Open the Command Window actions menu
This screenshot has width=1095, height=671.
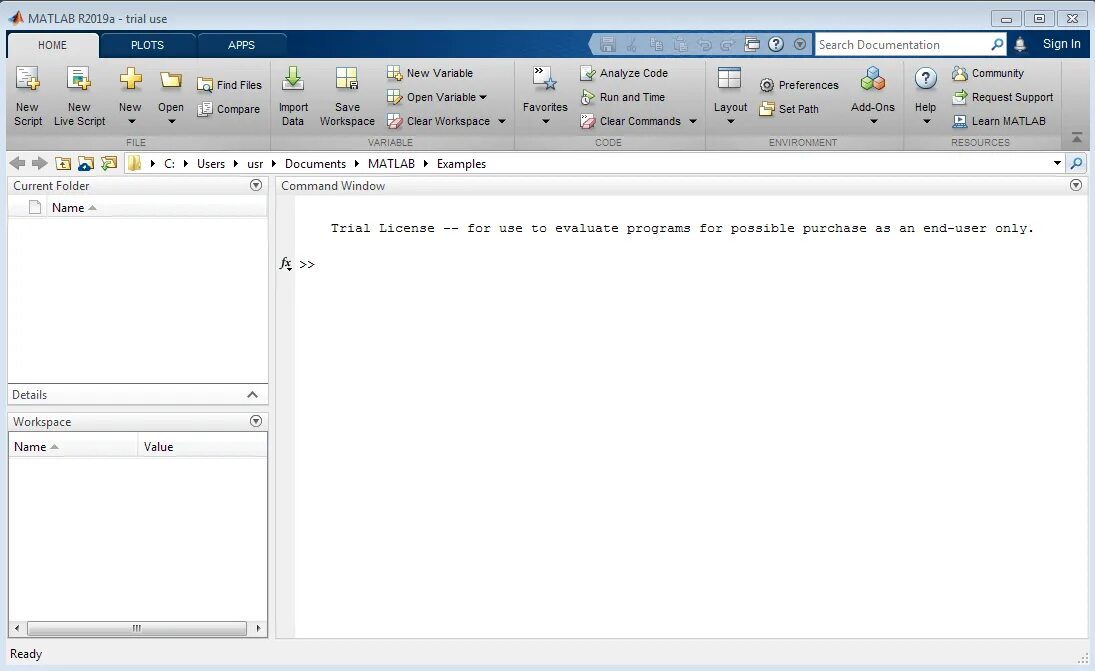(1075, 185)
